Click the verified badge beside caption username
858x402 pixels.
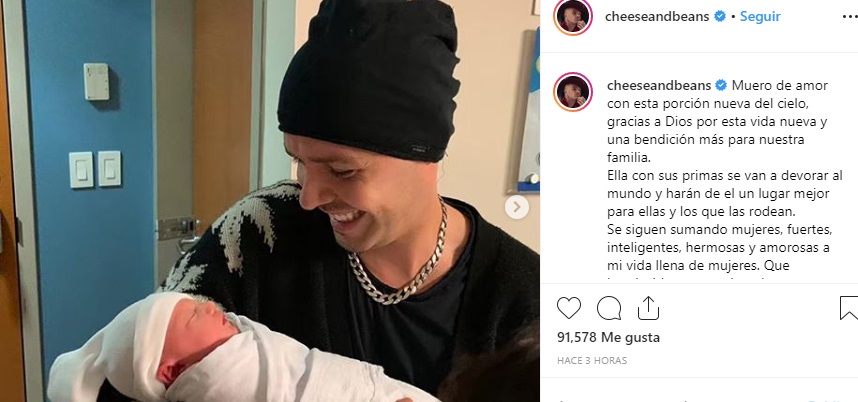click(721, 85)
